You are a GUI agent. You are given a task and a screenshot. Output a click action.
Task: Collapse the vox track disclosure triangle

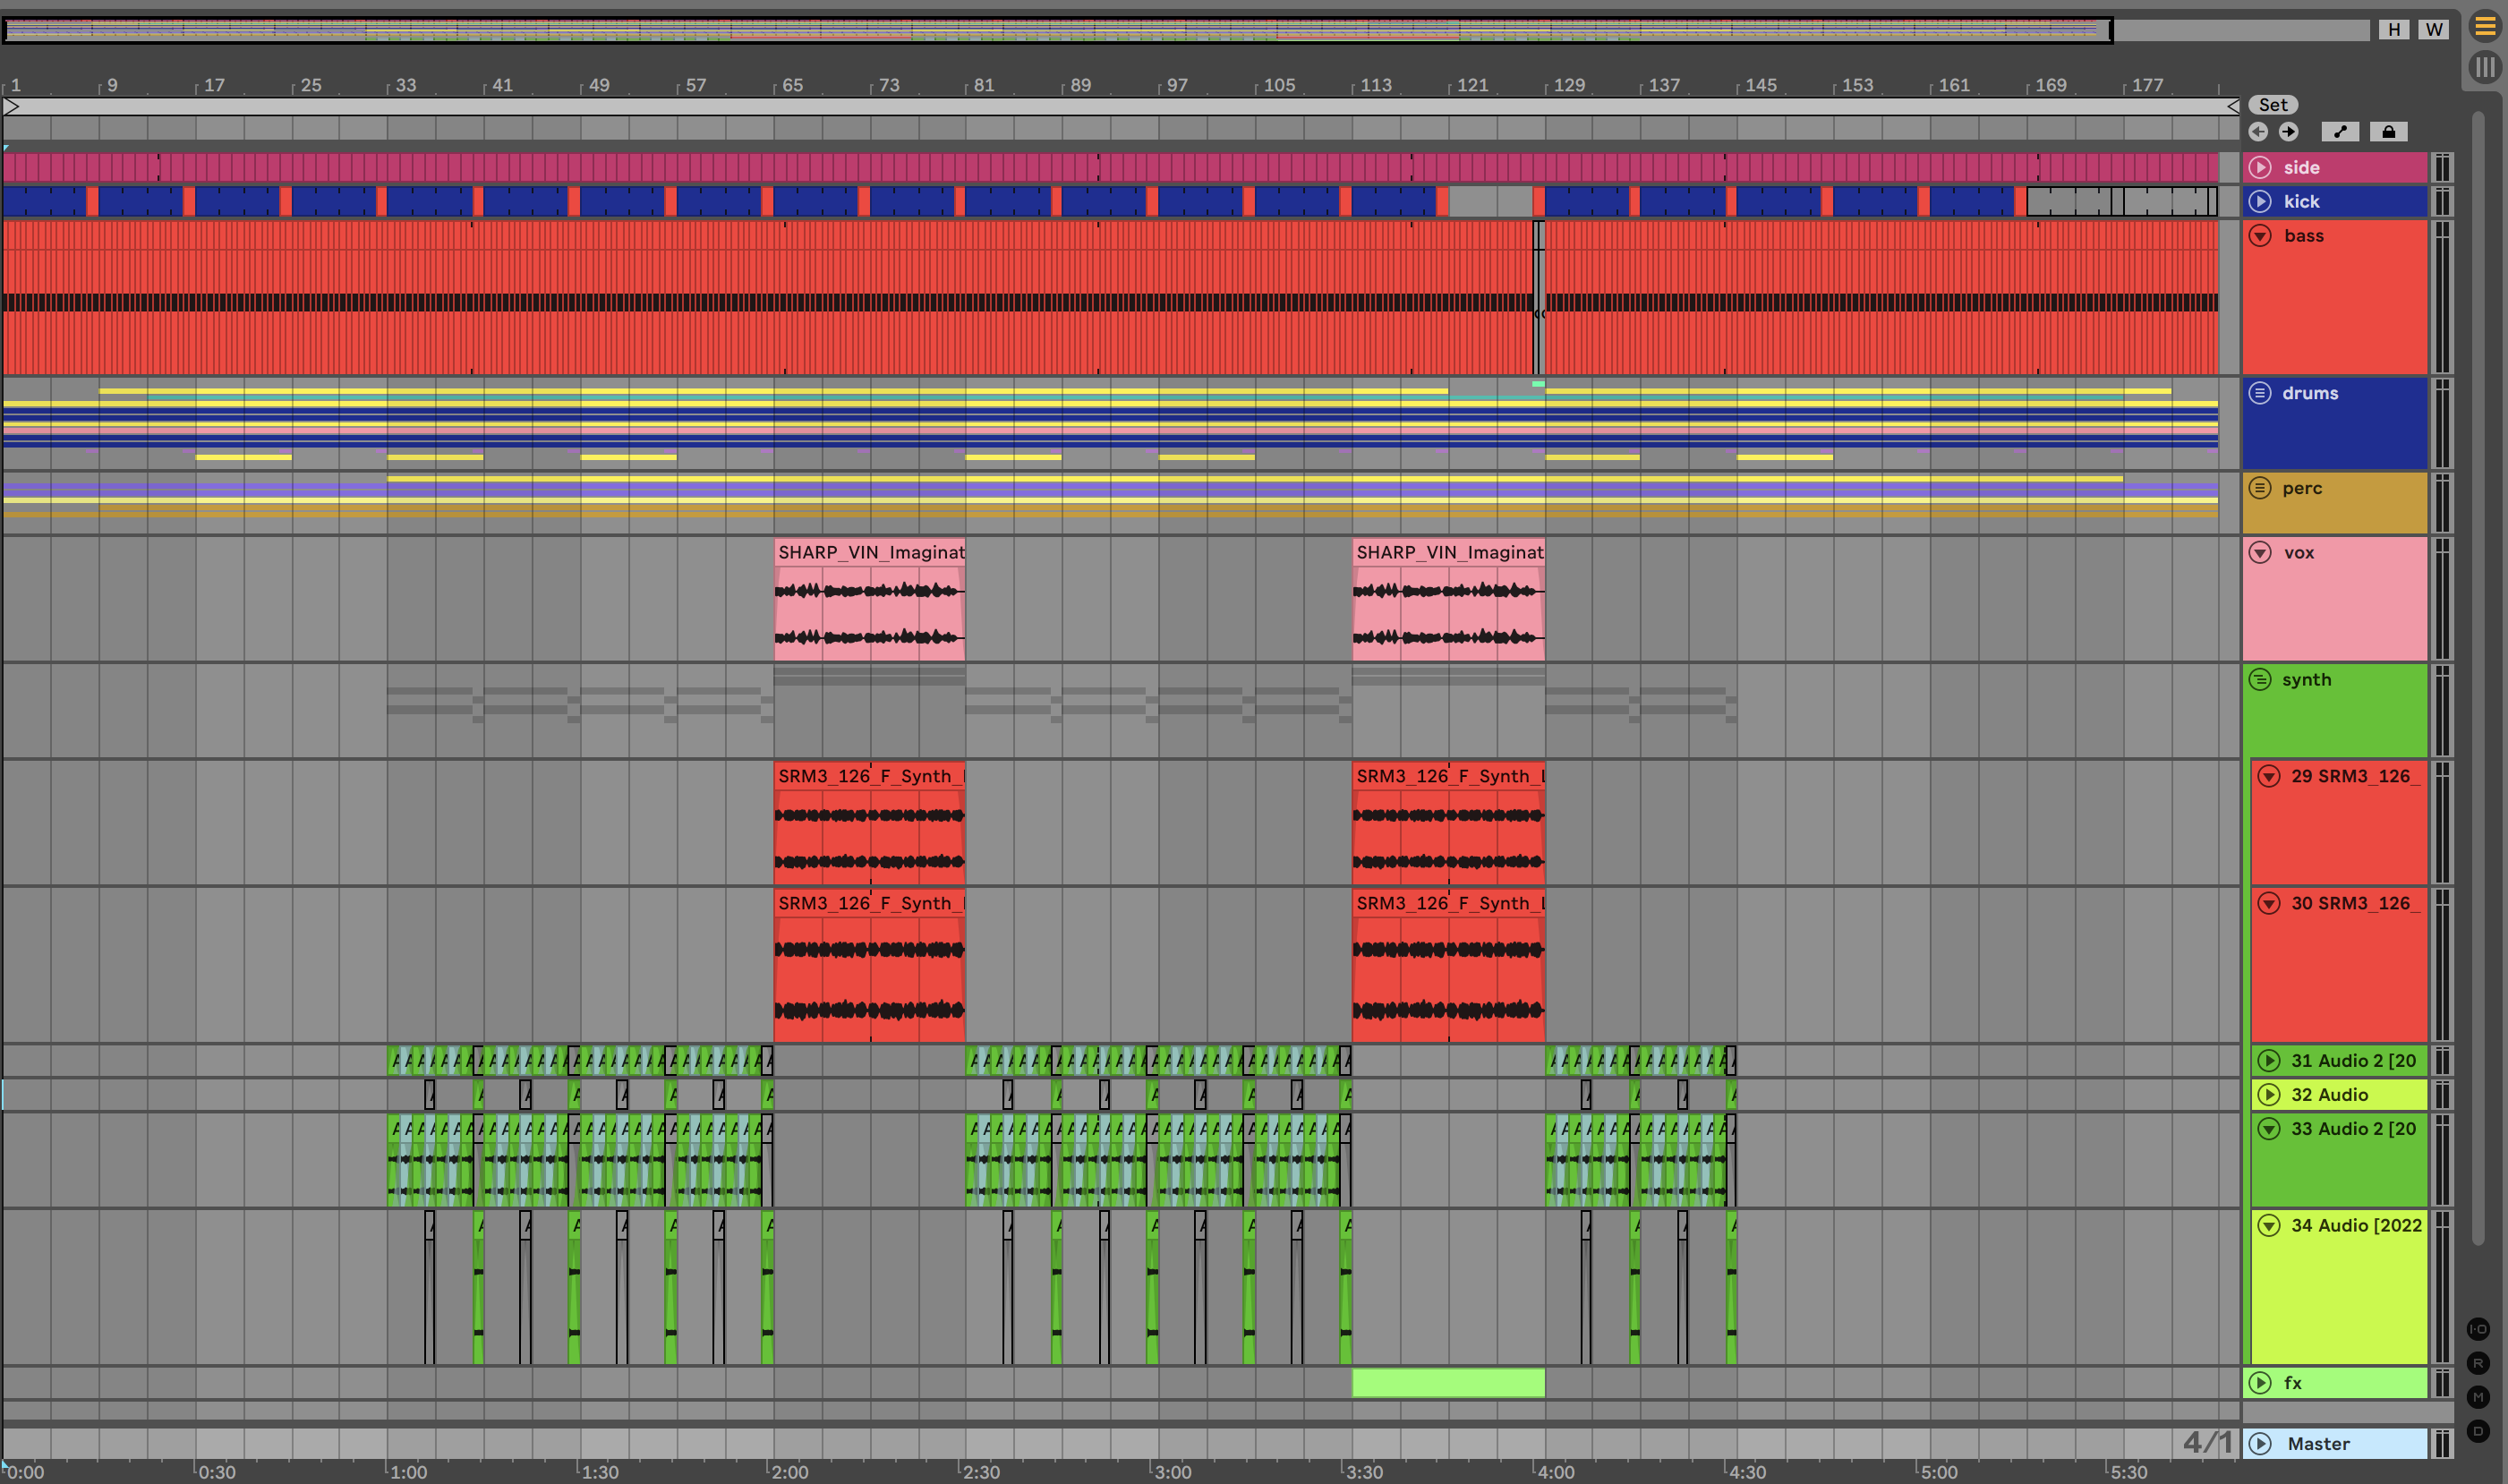coord(2260,552)
